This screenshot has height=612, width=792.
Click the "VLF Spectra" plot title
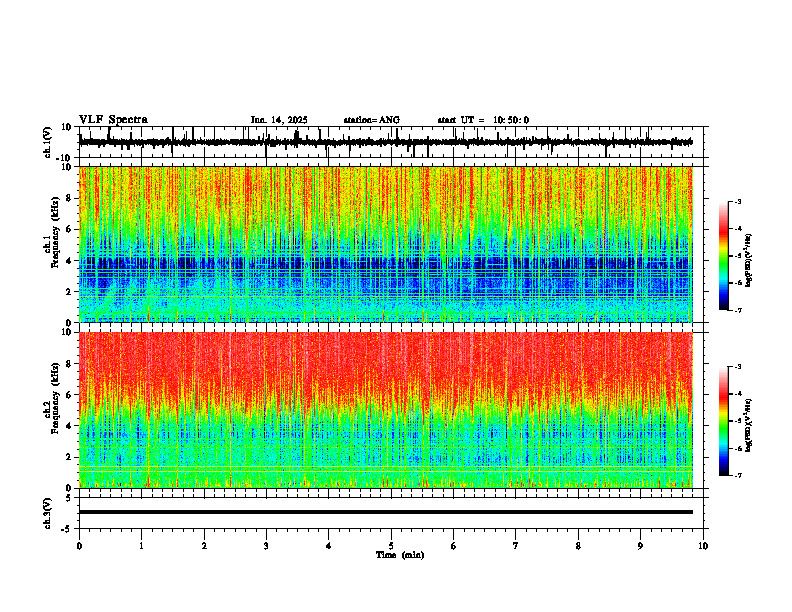point(113,120)
